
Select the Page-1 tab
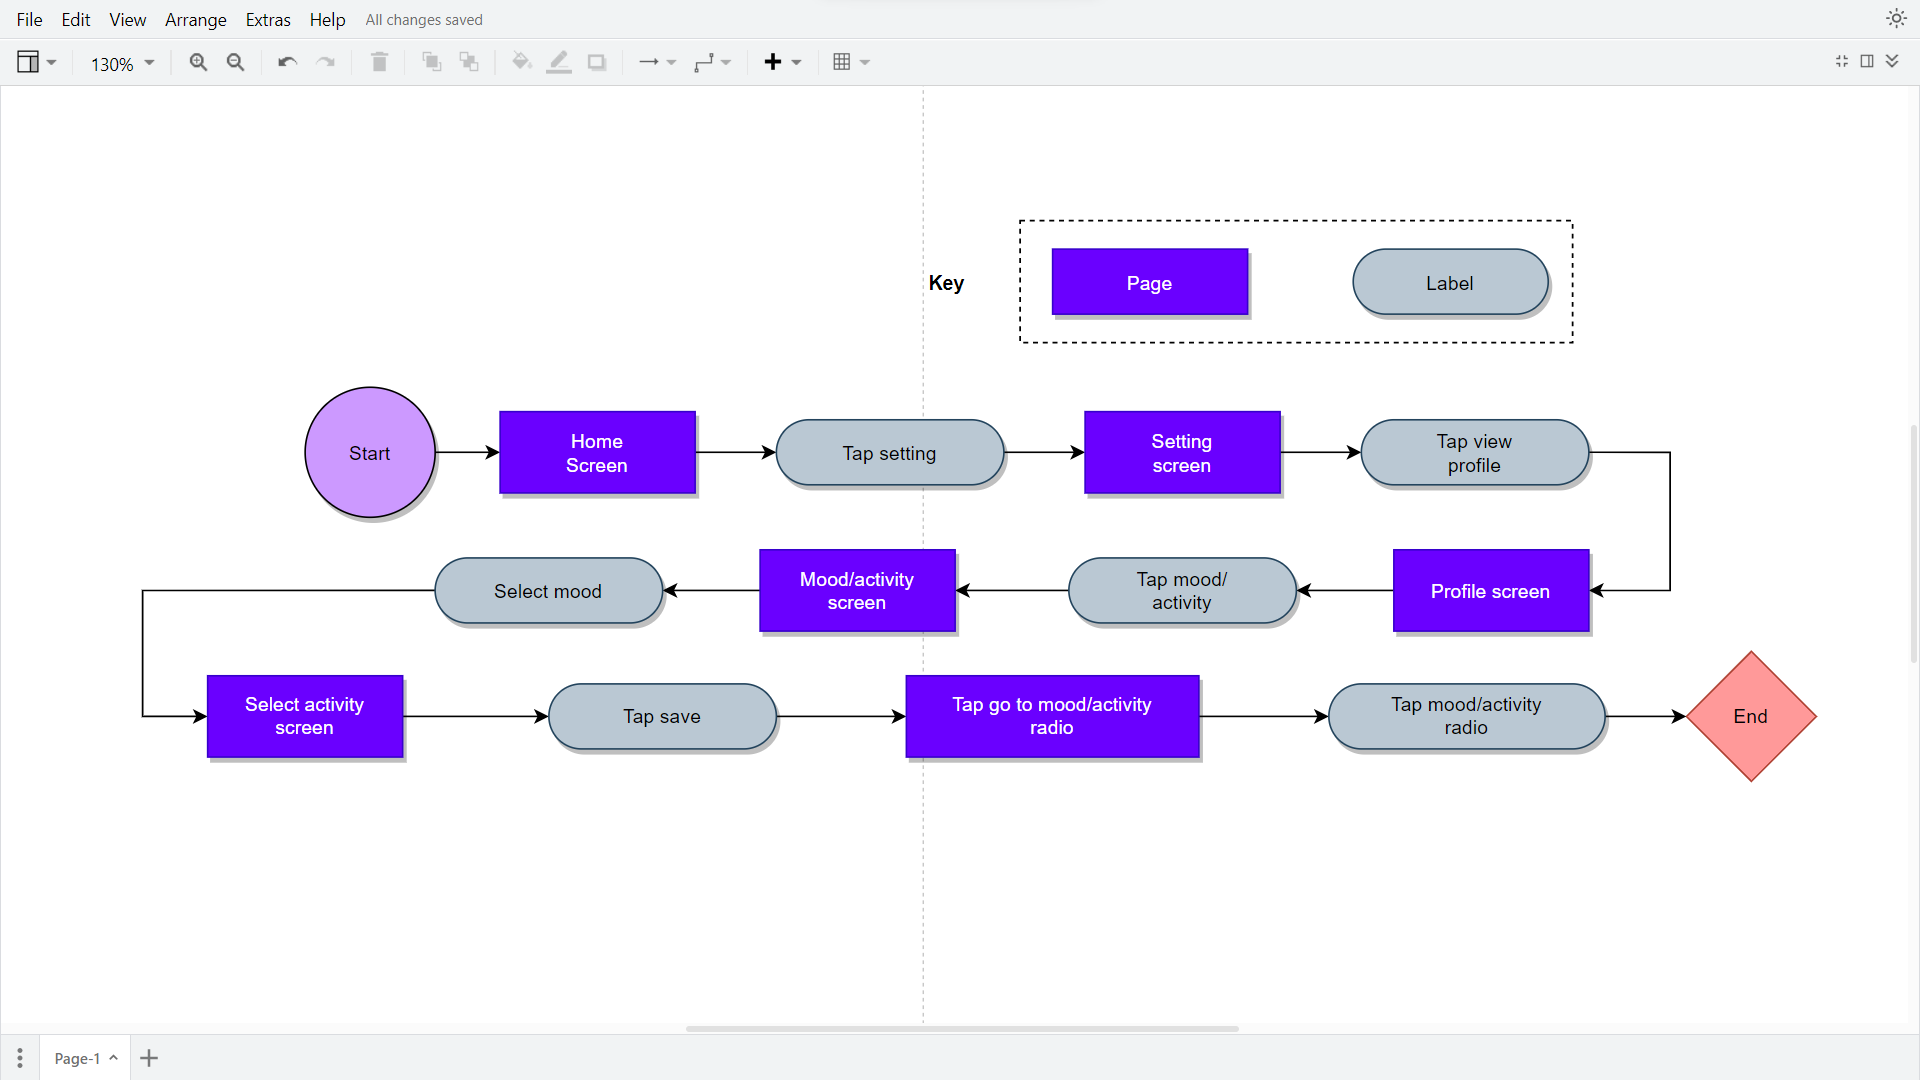78,1058
